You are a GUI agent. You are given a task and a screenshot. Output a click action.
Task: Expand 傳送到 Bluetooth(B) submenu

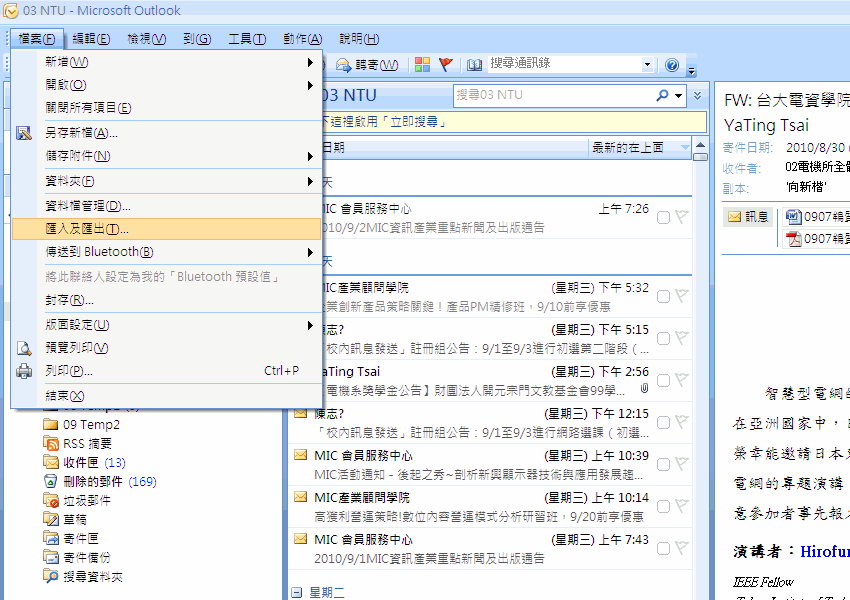point(310,252)
